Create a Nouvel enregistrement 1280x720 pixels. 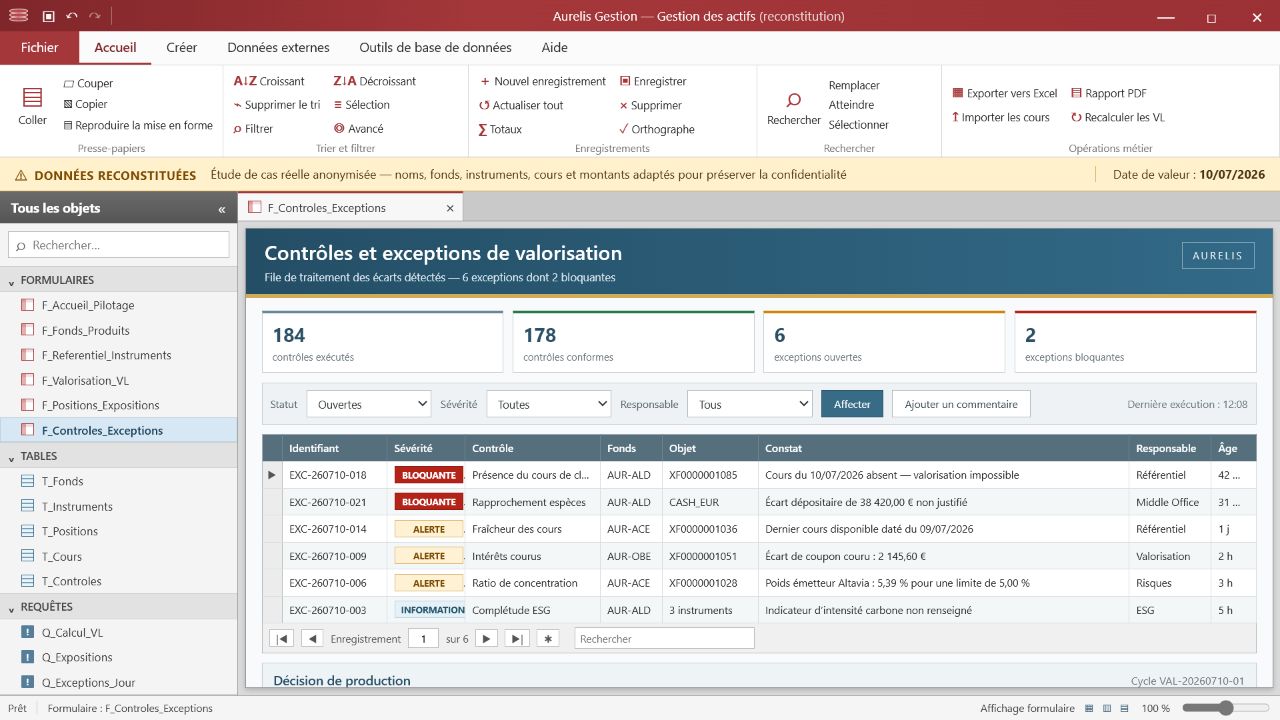[x=542, y=81]
